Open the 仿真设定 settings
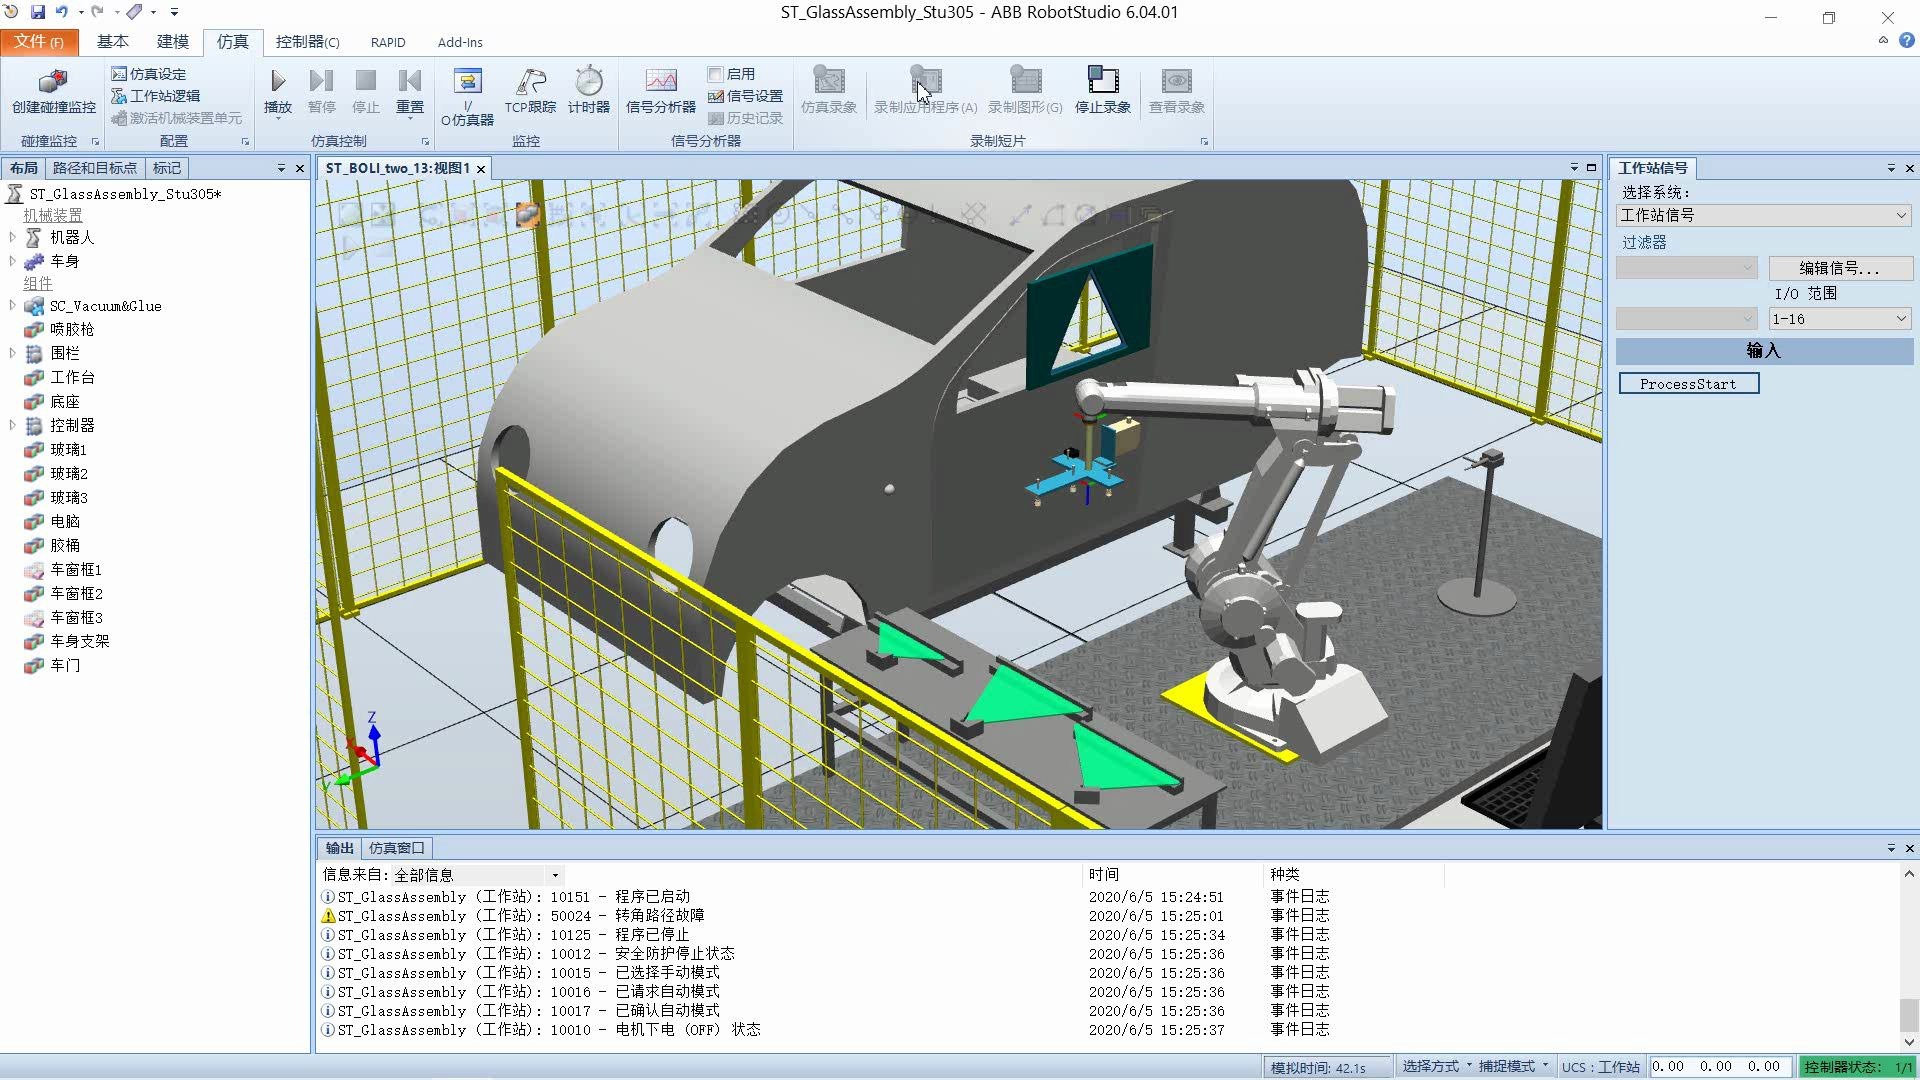 [149, 74]
